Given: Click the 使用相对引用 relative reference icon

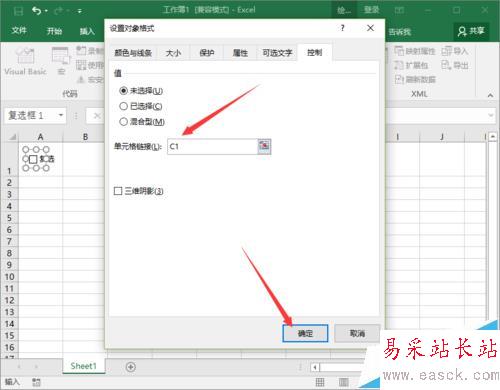Looking at the screenshot, I should point(81,65).
